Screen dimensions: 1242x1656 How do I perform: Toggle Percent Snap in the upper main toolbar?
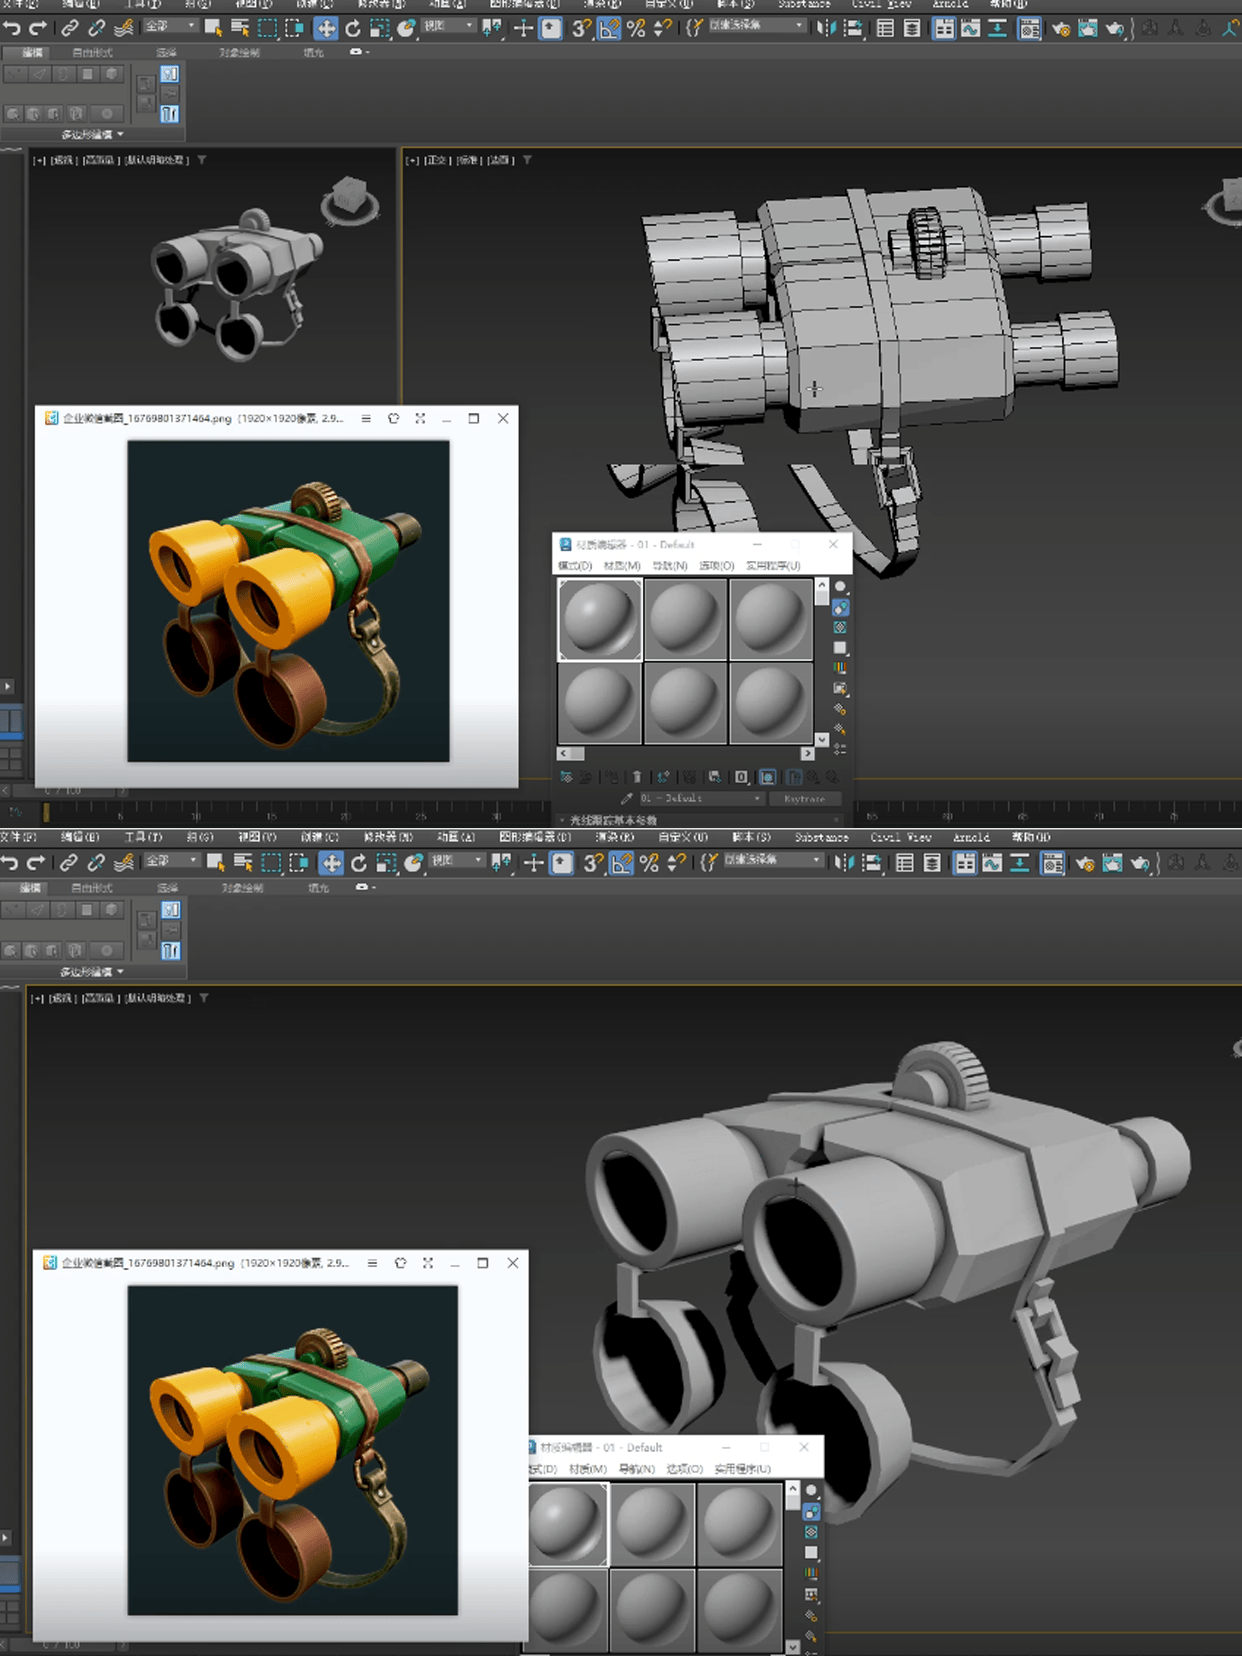click(636, 29)
